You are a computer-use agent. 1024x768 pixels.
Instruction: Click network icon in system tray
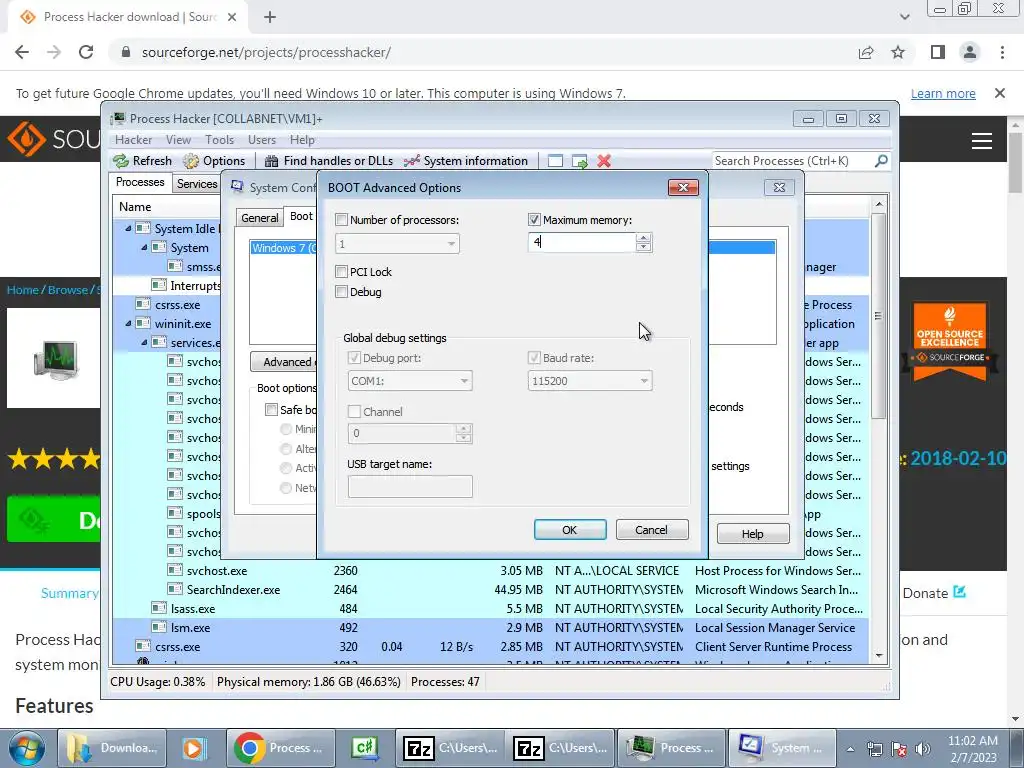click(x=874, y=748)
